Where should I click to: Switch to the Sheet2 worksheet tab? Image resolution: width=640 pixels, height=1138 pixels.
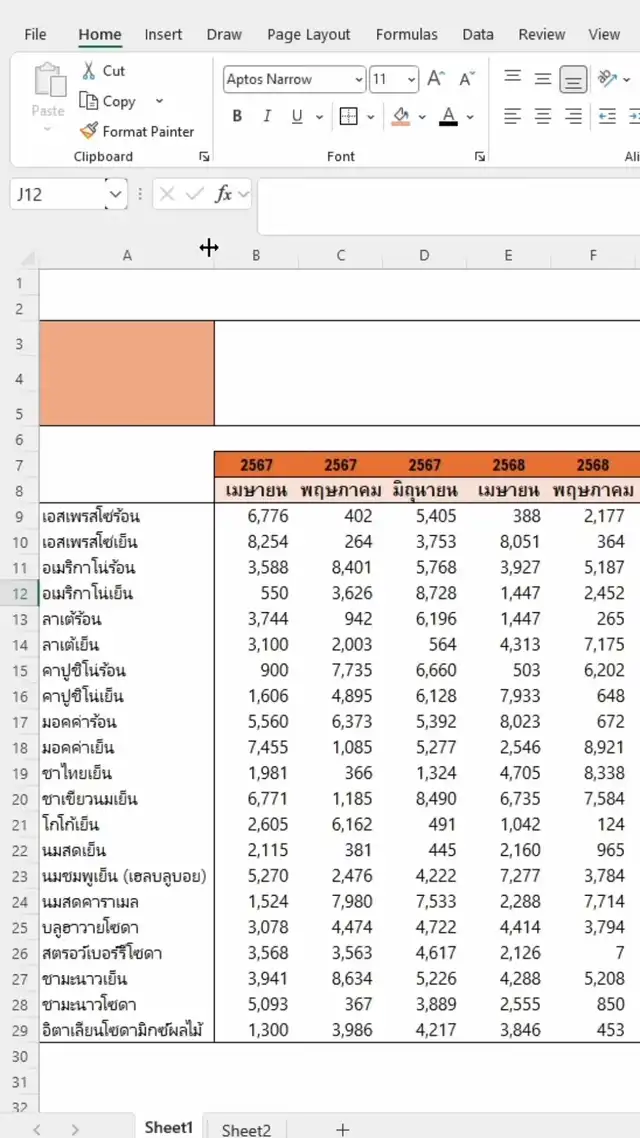[246, 1129]
